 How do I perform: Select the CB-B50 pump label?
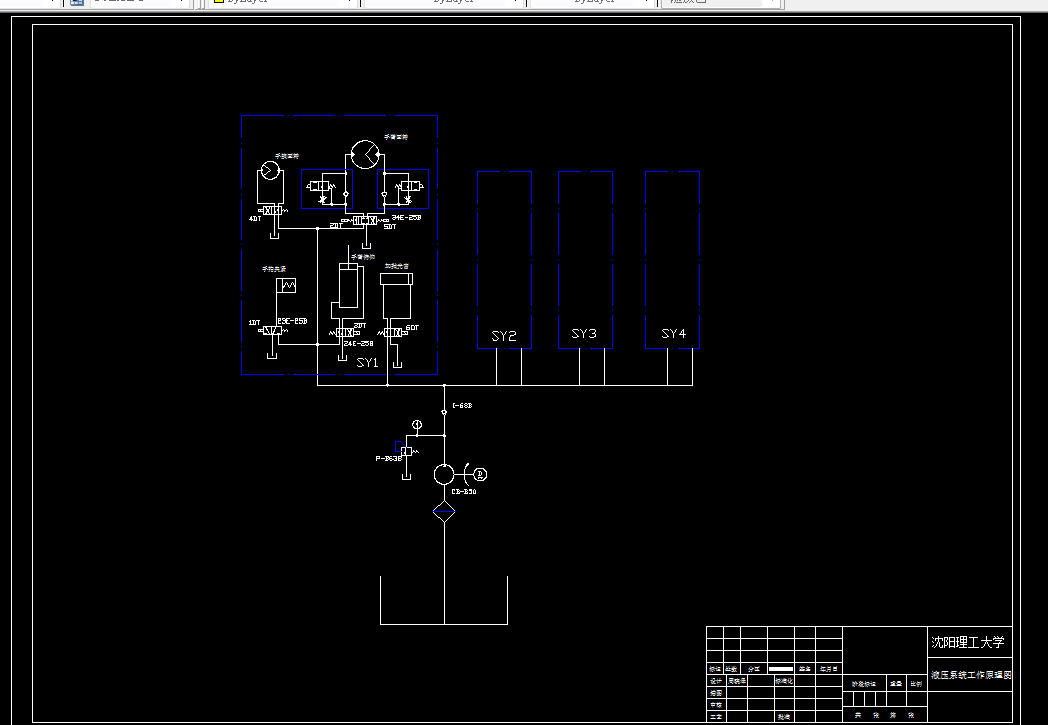pos(464,492)
